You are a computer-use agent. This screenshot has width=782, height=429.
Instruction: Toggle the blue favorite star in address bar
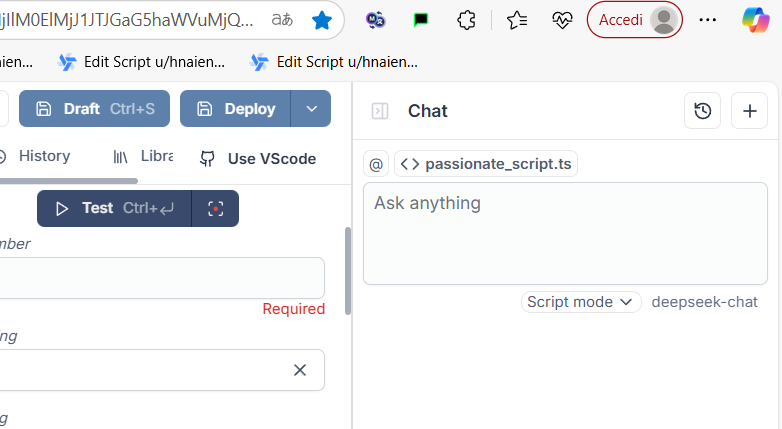(322, 20)
